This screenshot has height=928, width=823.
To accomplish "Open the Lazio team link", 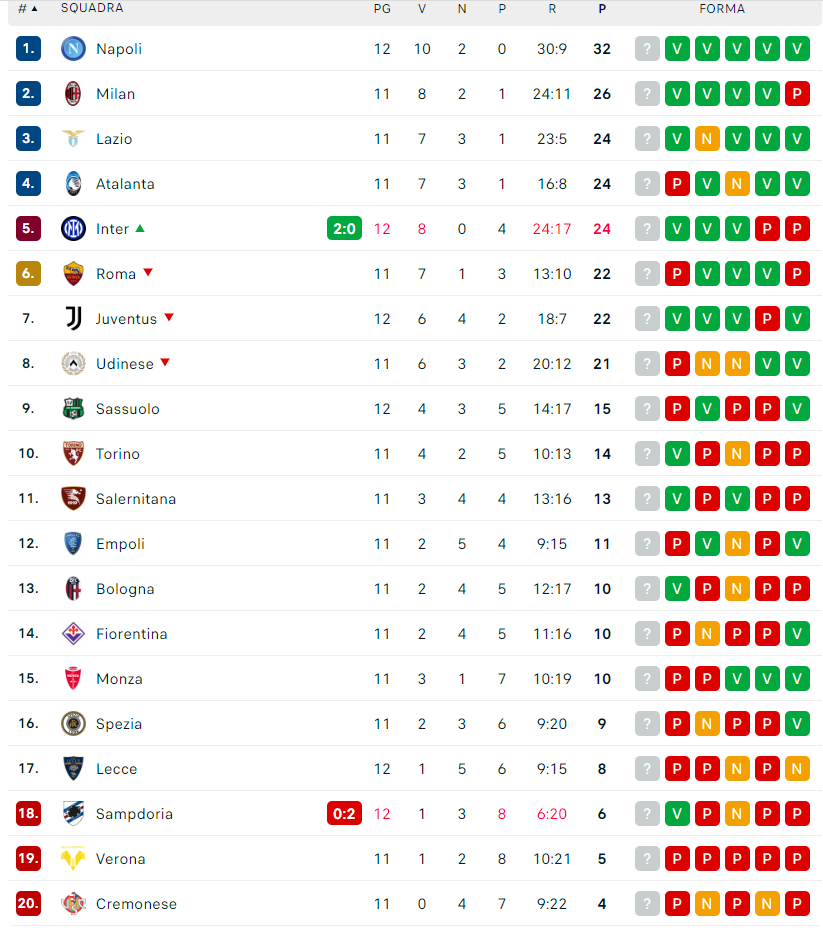I will point(114,138).
